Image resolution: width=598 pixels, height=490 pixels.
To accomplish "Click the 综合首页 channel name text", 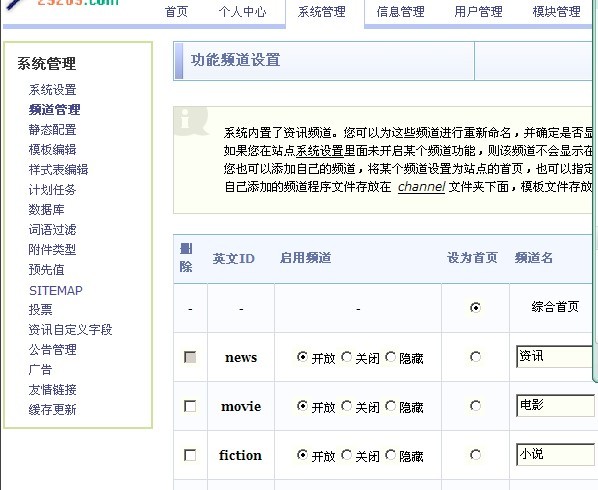I will tap(555, 307).
